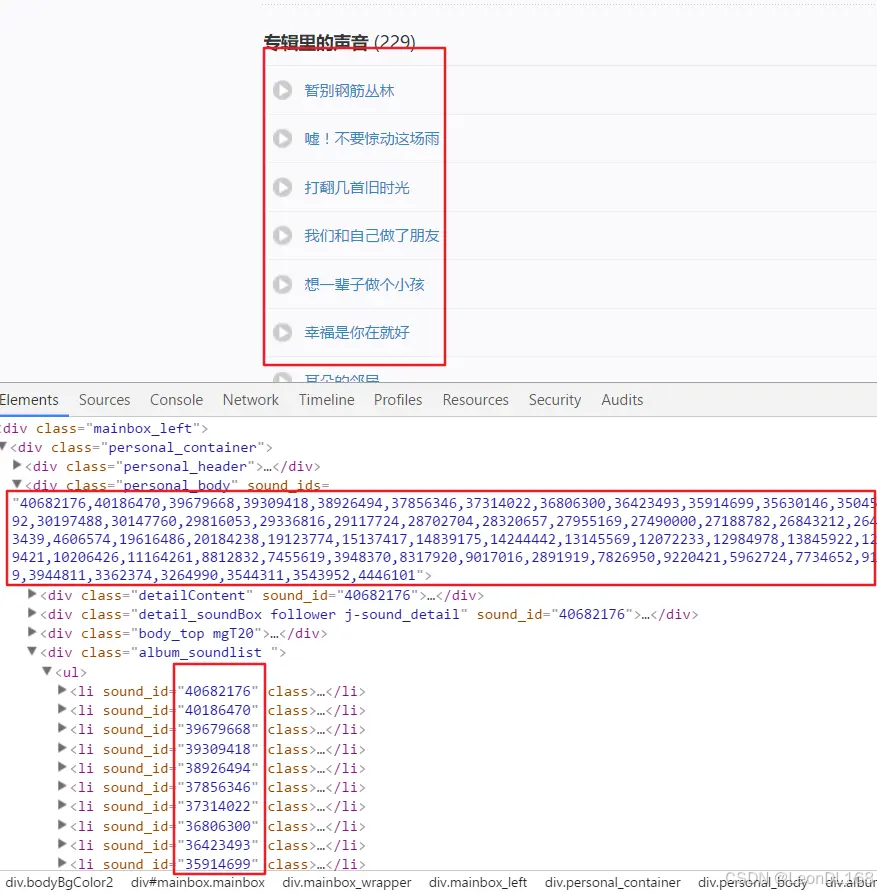The image size is (877, 893).
Task: Expand the li with sound_id 39679668
Action: point(62,728)
